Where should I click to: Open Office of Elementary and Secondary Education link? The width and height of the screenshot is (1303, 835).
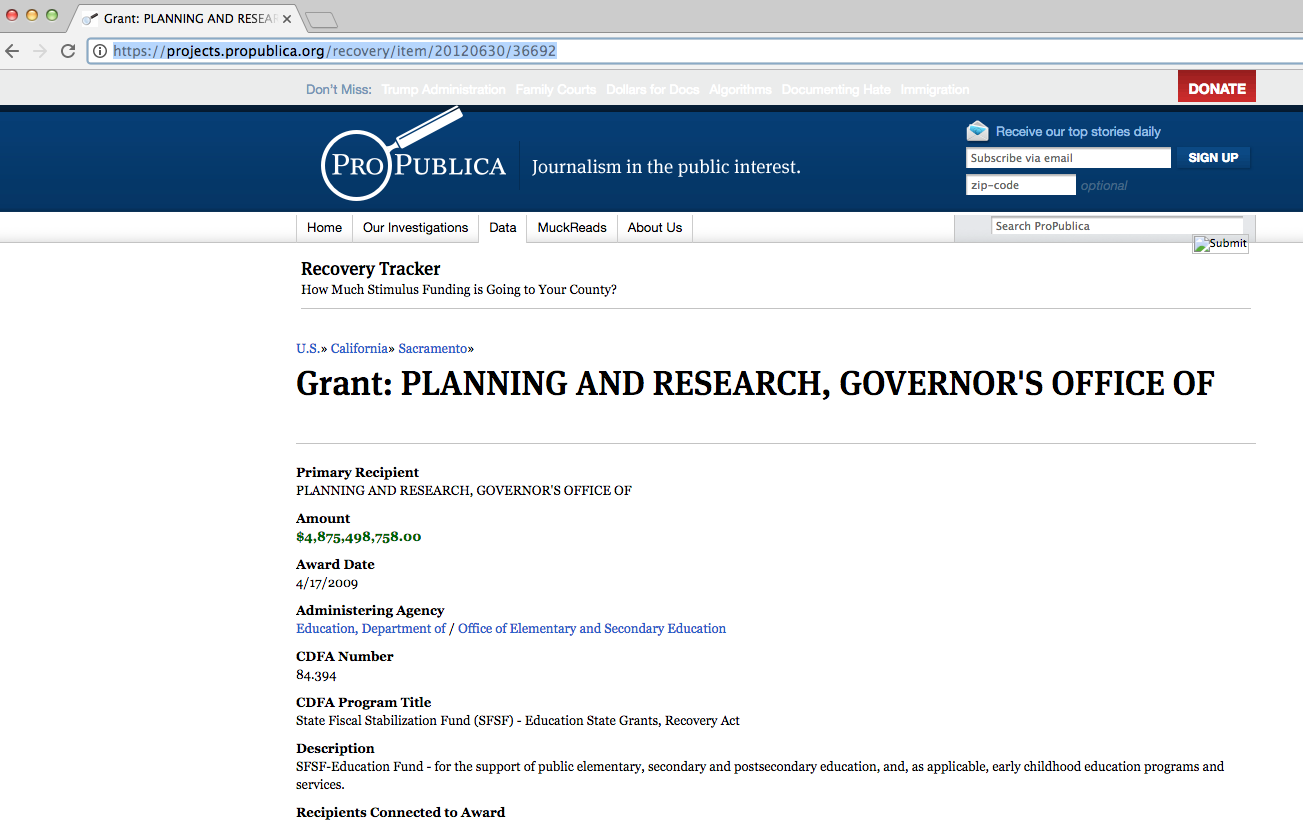[x=592, y=629]
